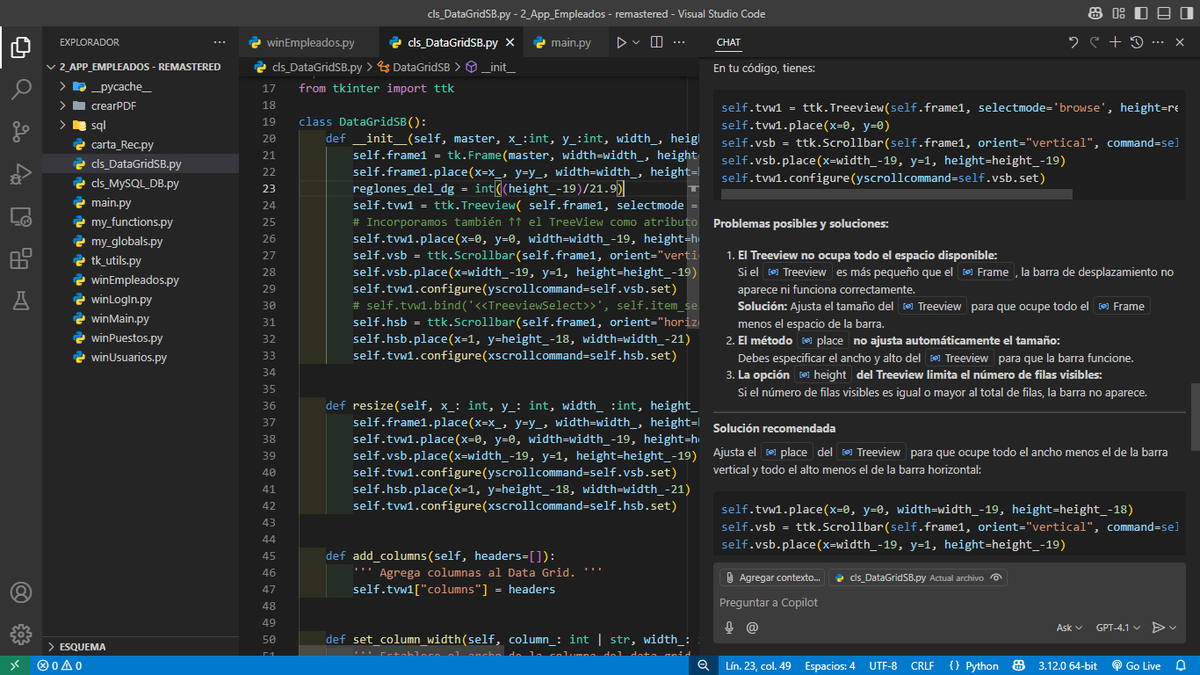Start a new chat with plus icon

pos(1115,42)
